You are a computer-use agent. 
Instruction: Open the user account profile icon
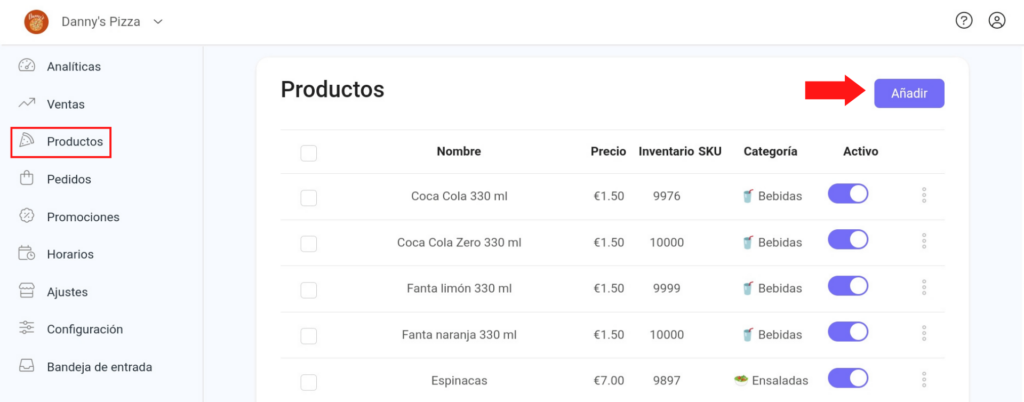[997, 21]
